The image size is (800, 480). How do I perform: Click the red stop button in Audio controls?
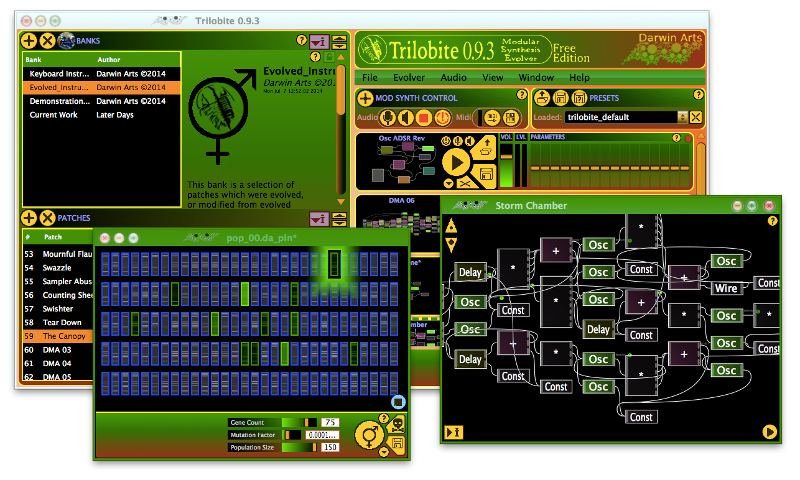tap(425, 117)
